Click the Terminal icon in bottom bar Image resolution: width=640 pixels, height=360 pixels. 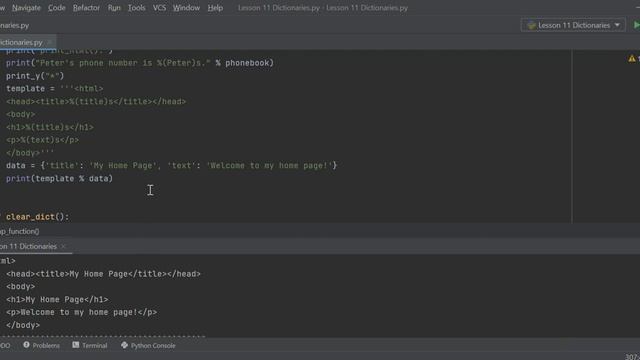tap(76, 345)
